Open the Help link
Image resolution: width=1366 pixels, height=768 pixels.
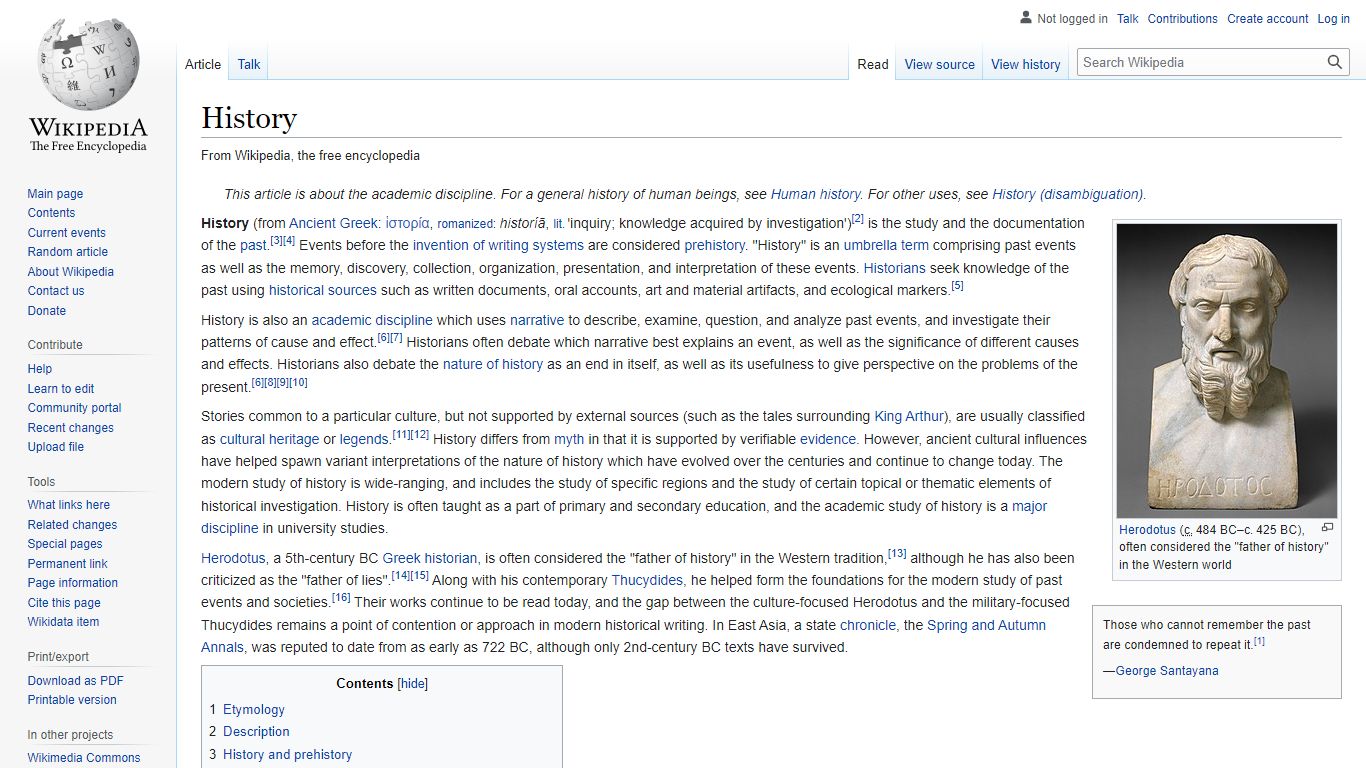coord(40,369)
